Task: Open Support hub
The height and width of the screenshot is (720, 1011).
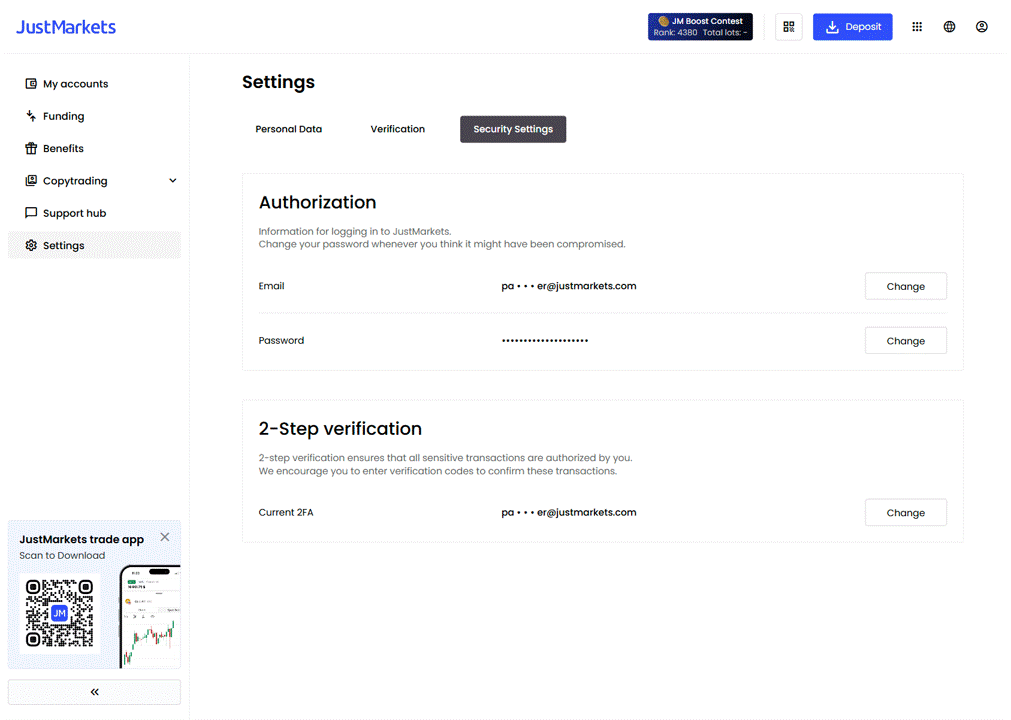Action: click(94, 213)
